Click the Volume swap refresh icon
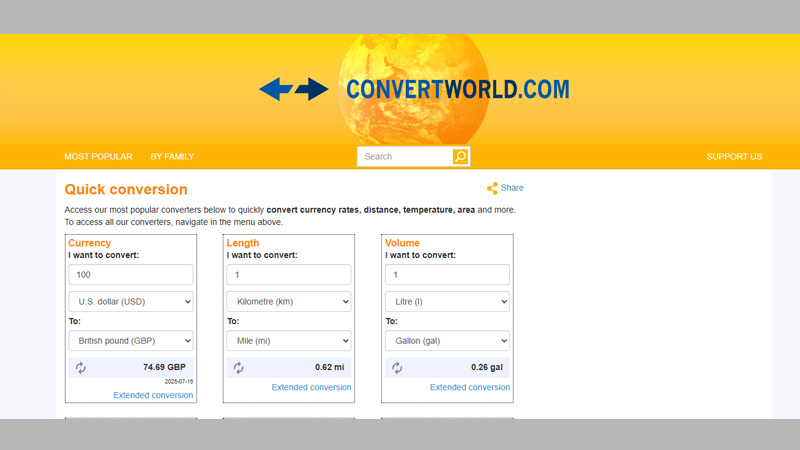The height and width of the screenshot is (450, 800). 397,368
